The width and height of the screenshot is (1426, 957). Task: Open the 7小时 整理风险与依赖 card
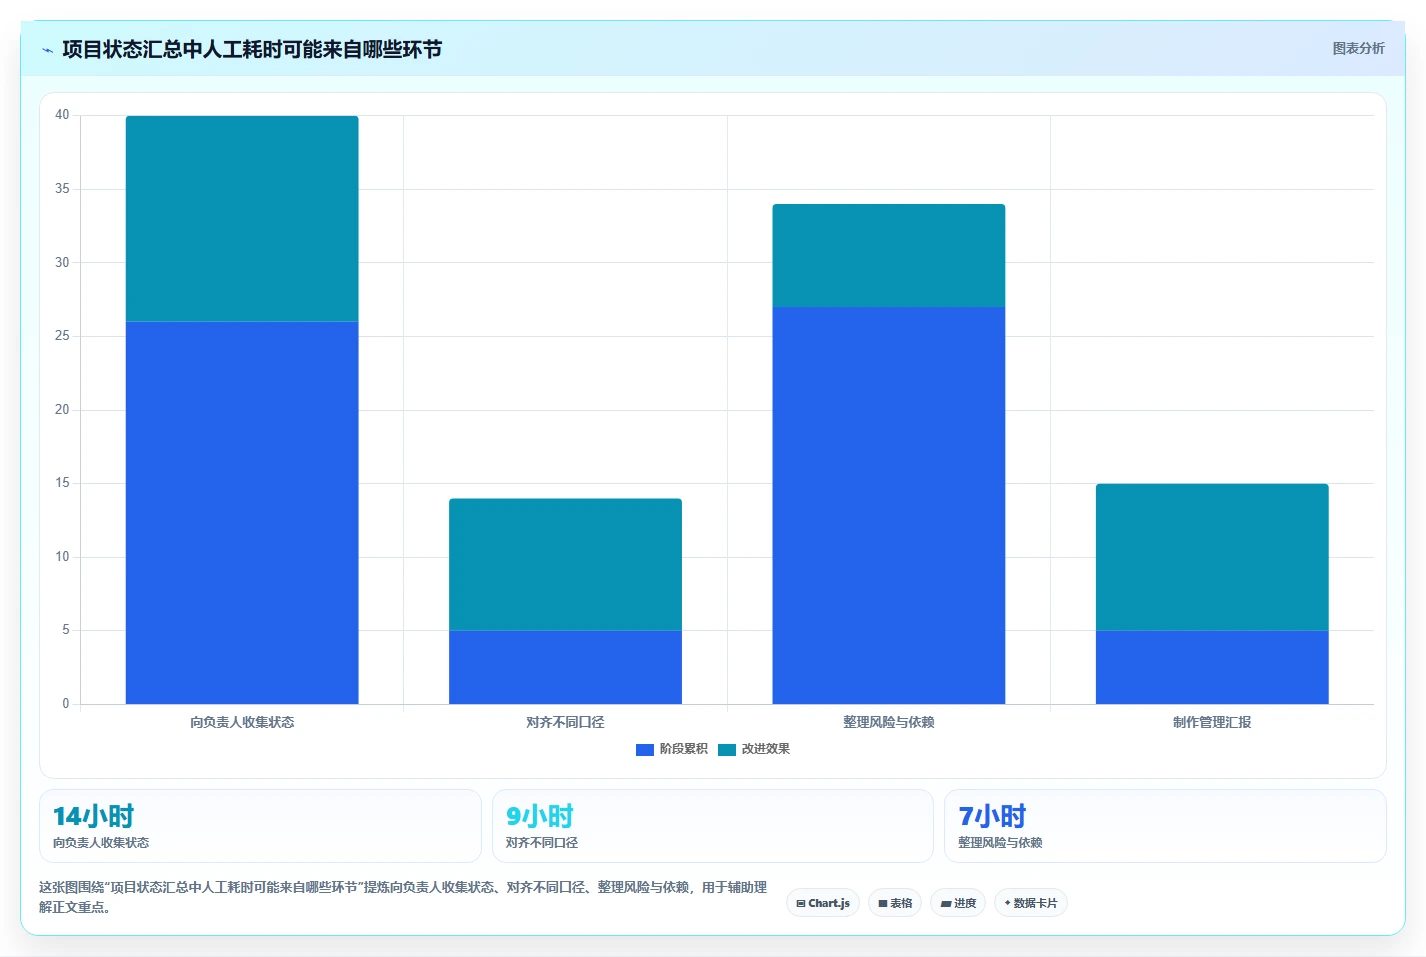click(x=1165, y=826)
